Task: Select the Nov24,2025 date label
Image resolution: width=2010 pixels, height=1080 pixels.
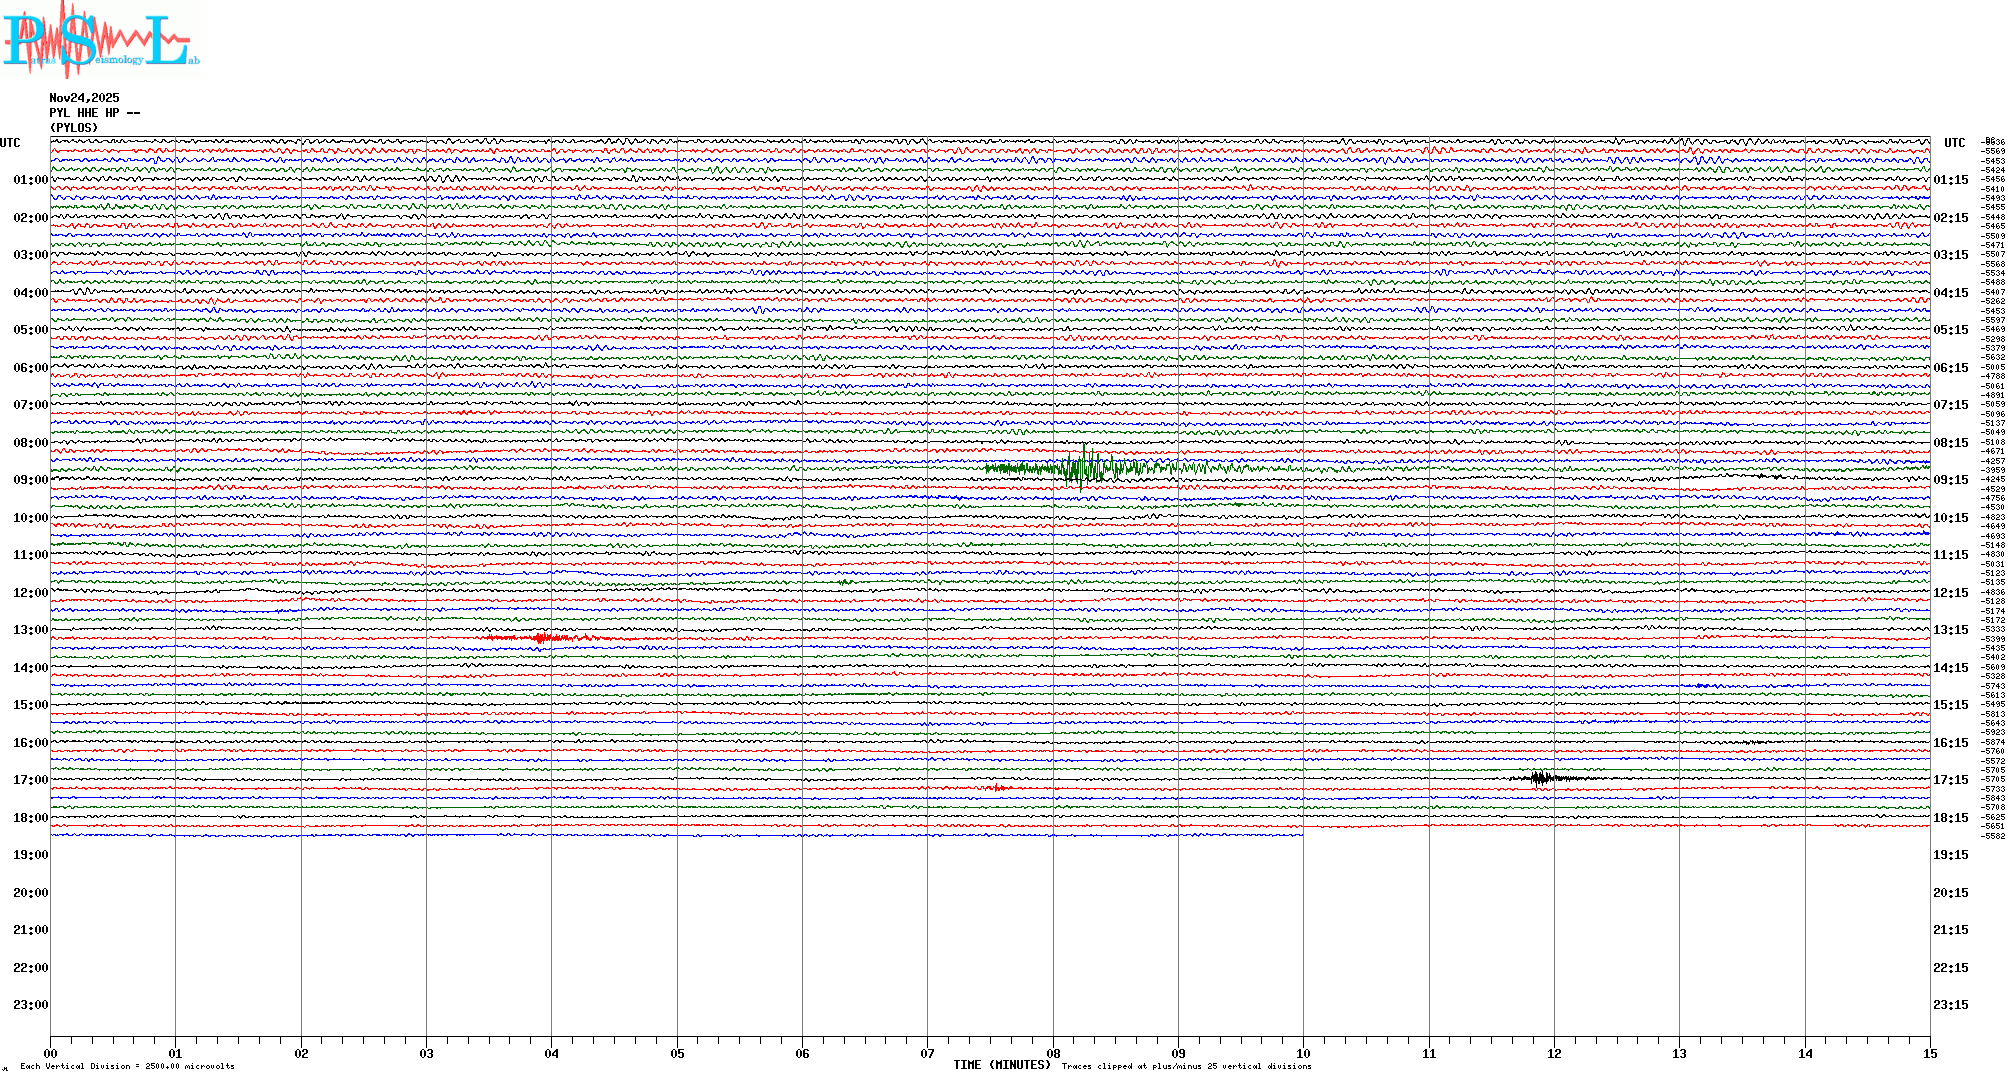Action: 84,98
